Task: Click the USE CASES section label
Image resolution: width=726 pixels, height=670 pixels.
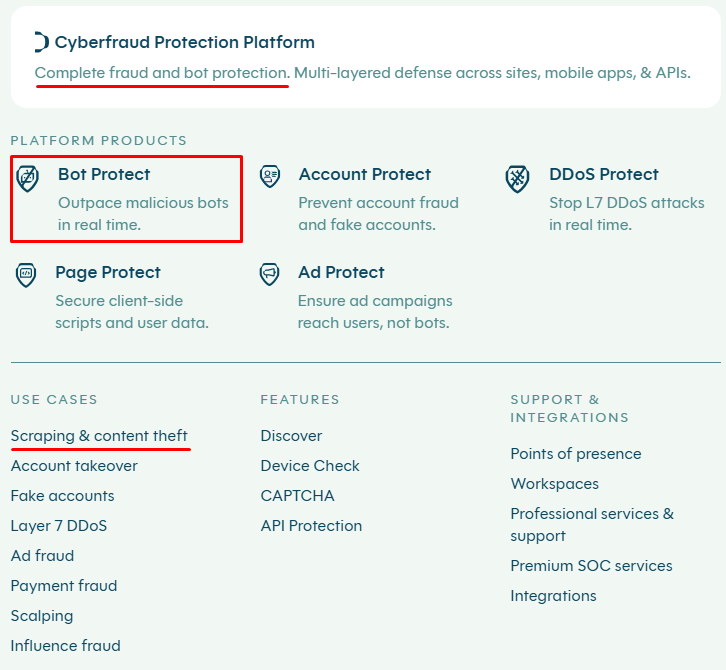Action: click(x=54, y=399)
